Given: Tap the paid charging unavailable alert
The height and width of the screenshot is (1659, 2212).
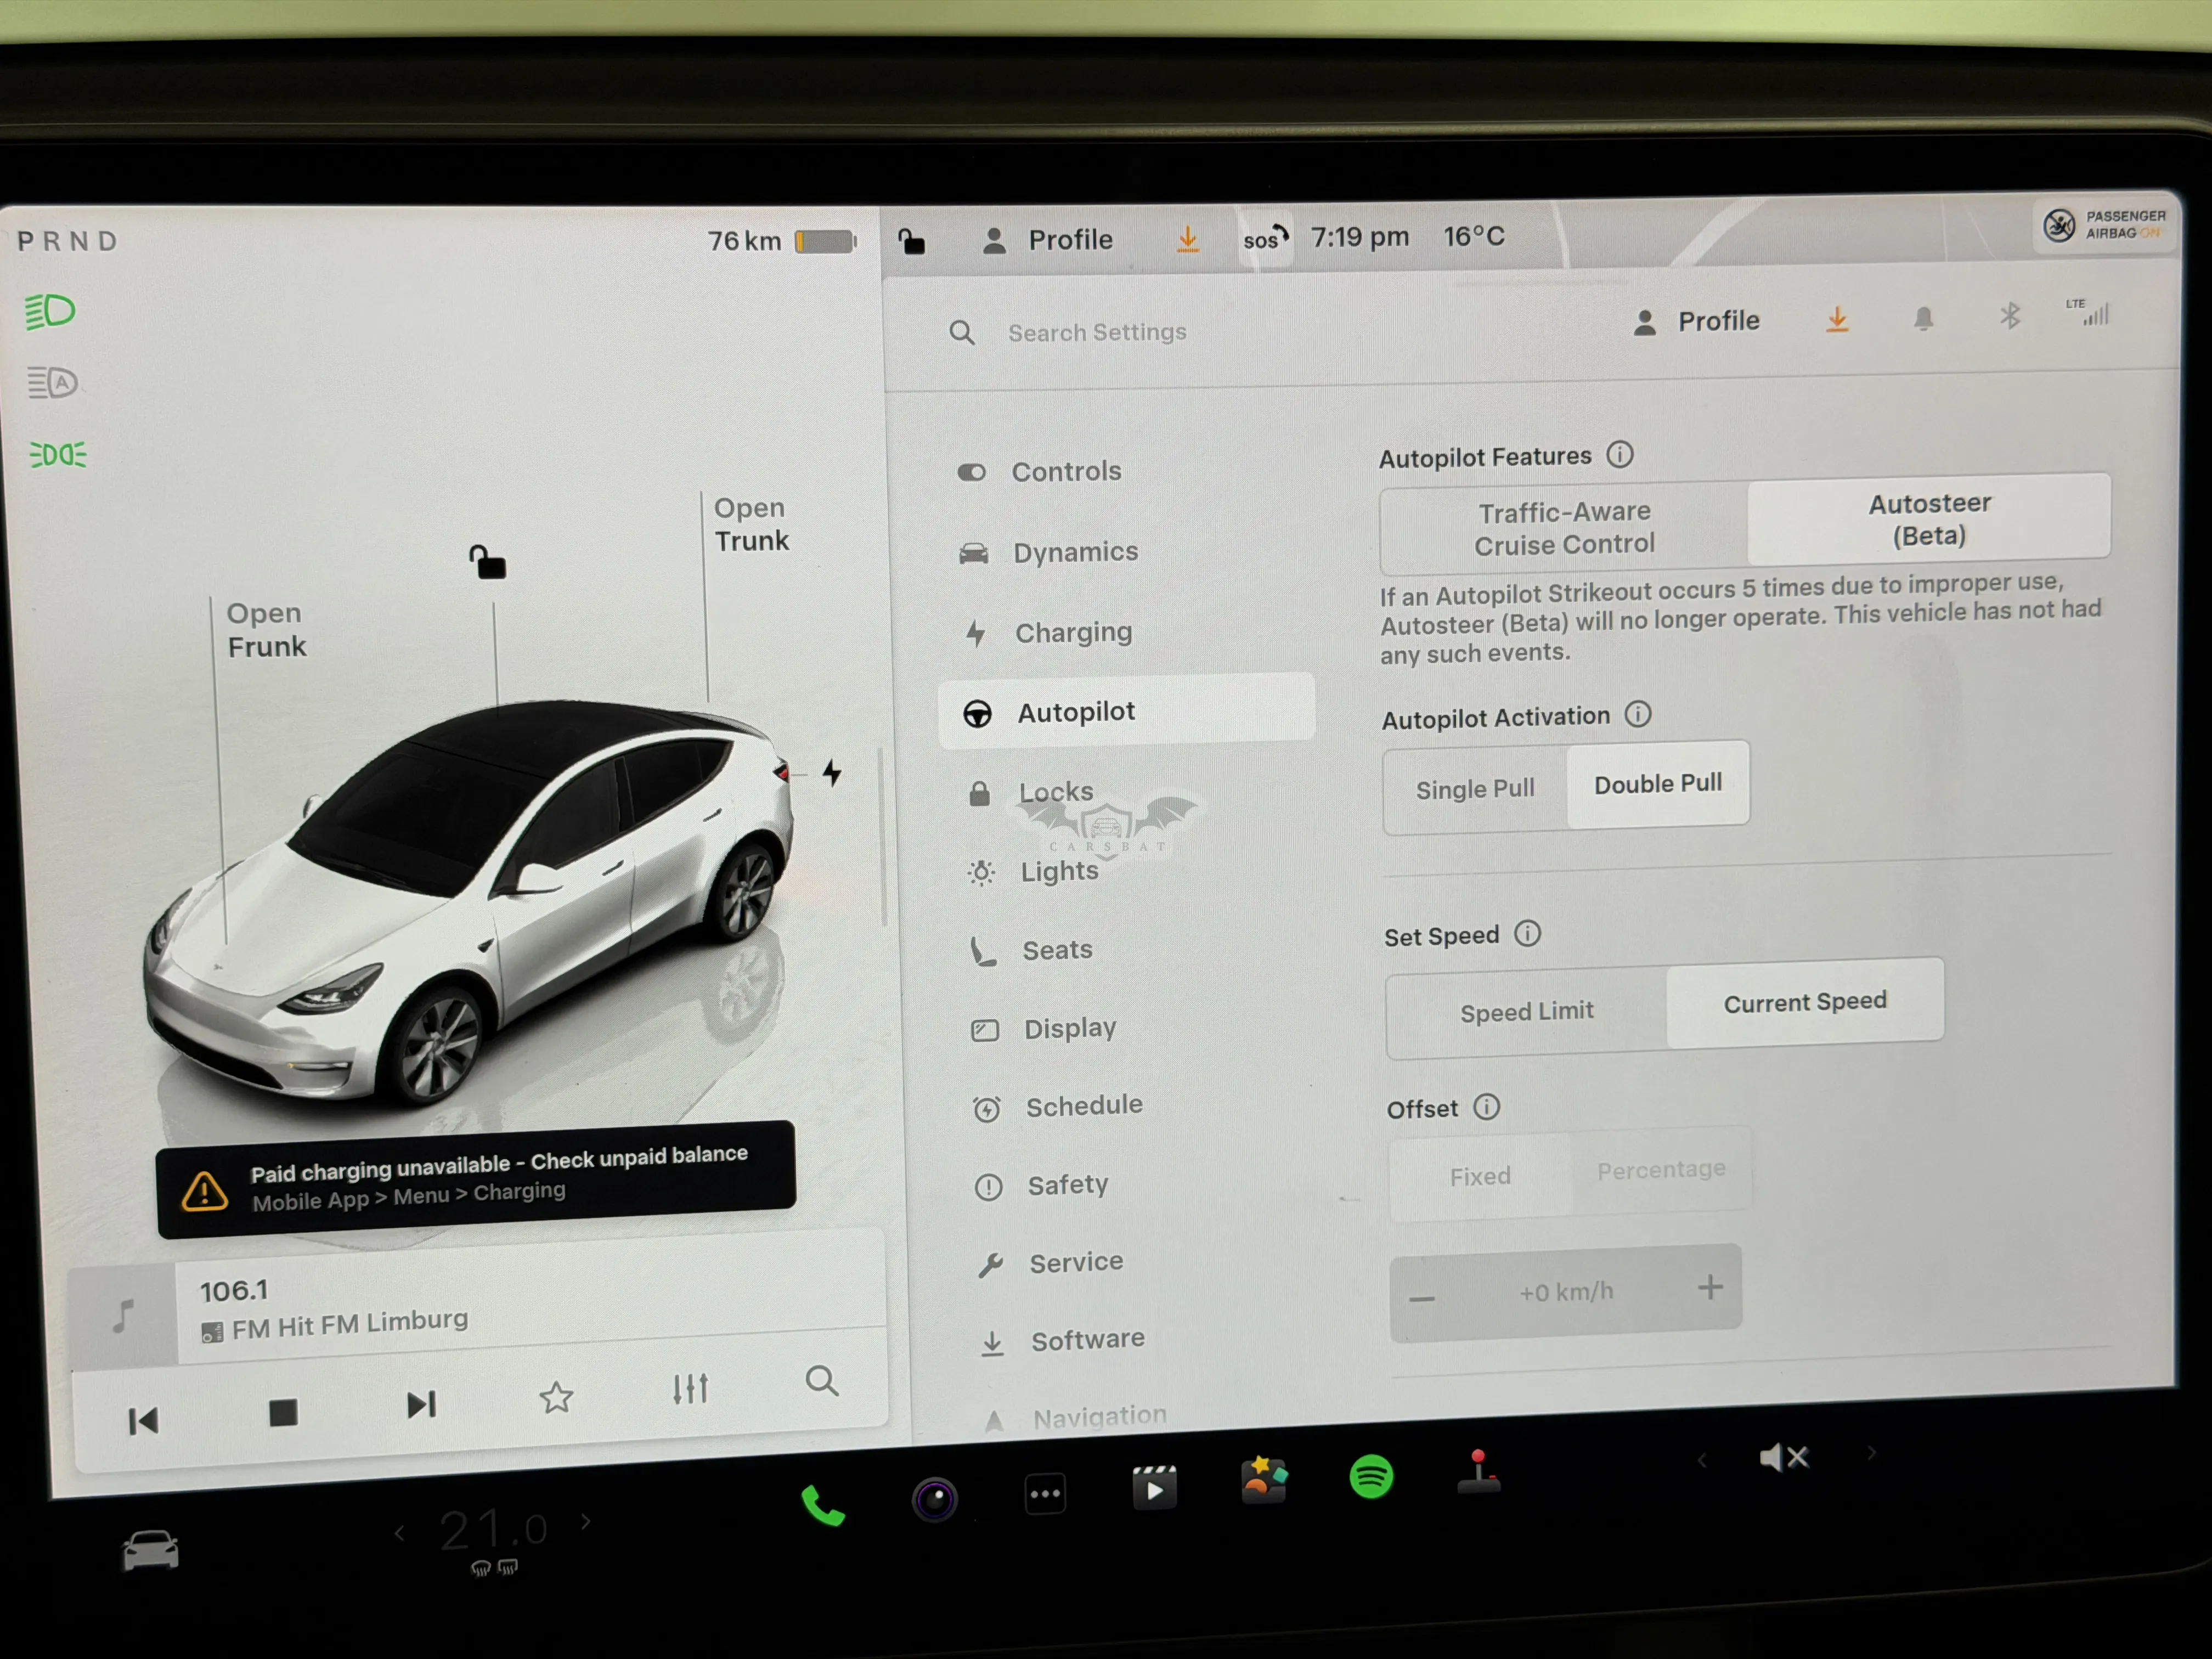Looking at the screenshot, I should point(476,1179).
